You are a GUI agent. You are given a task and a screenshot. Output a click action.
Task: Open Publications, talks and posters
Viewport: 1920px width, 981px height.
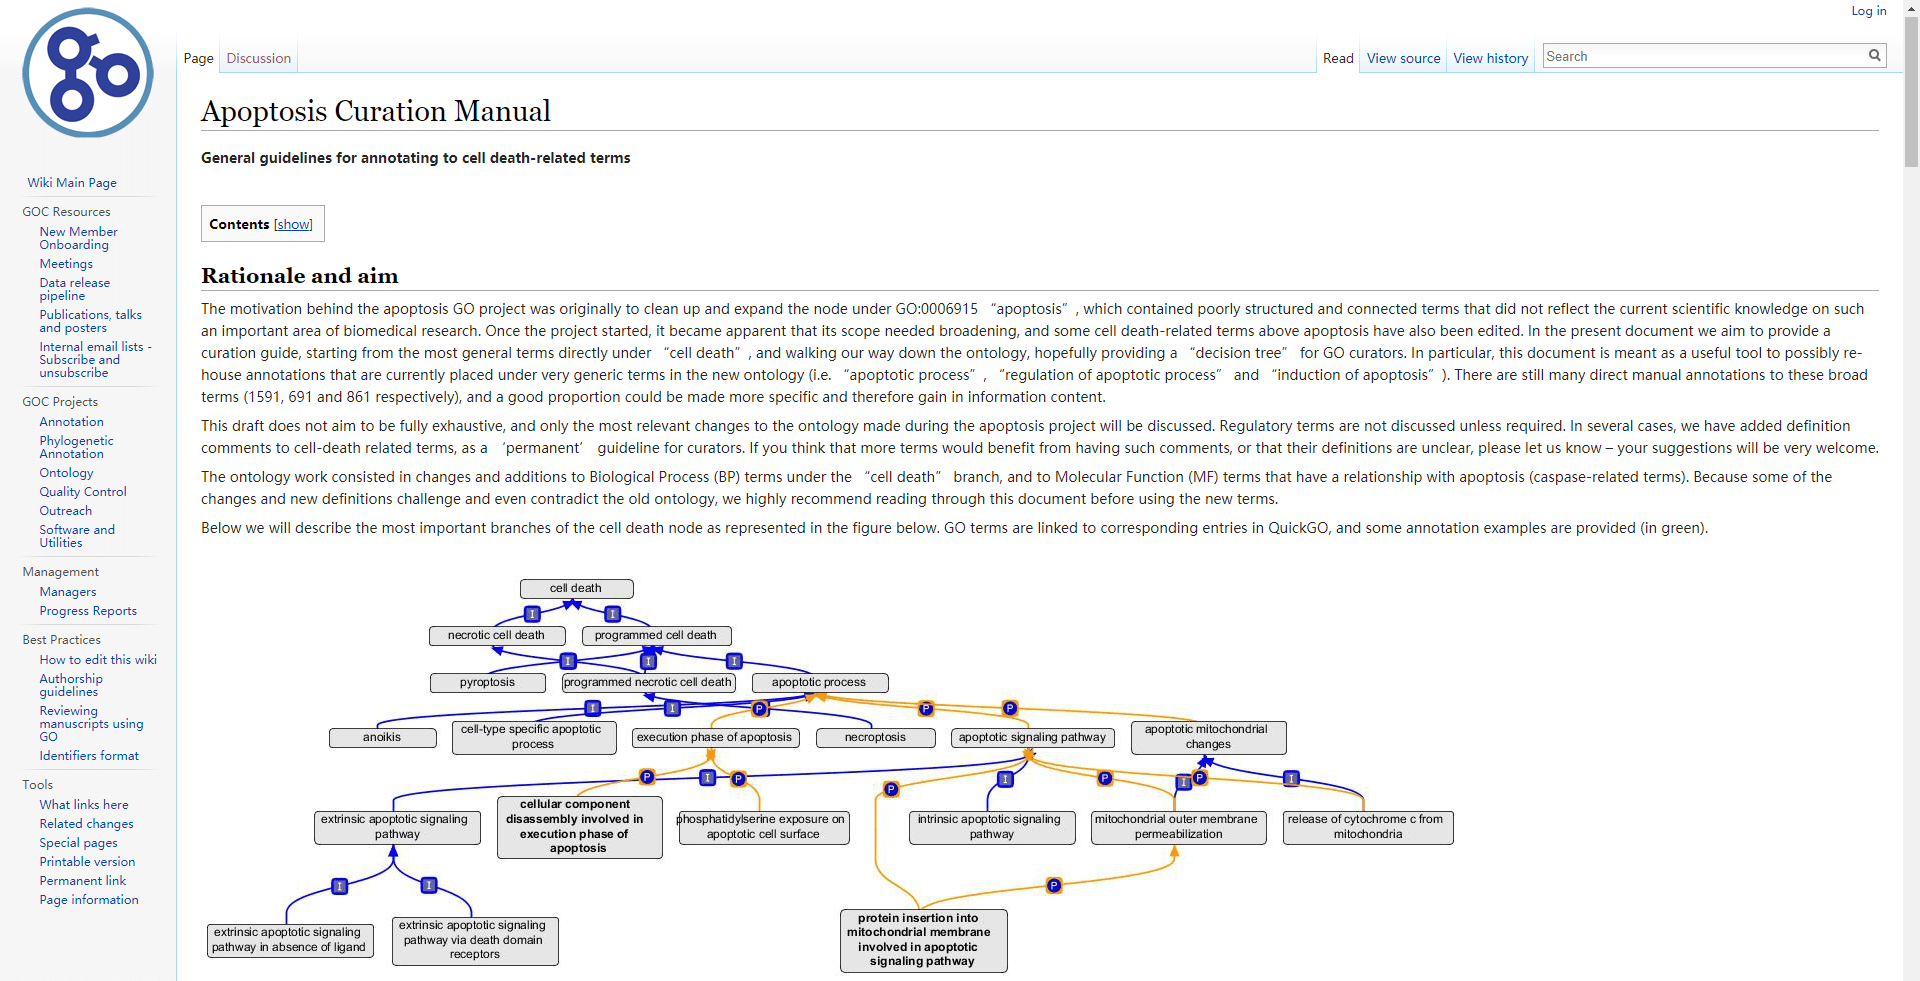pos(90,321)
